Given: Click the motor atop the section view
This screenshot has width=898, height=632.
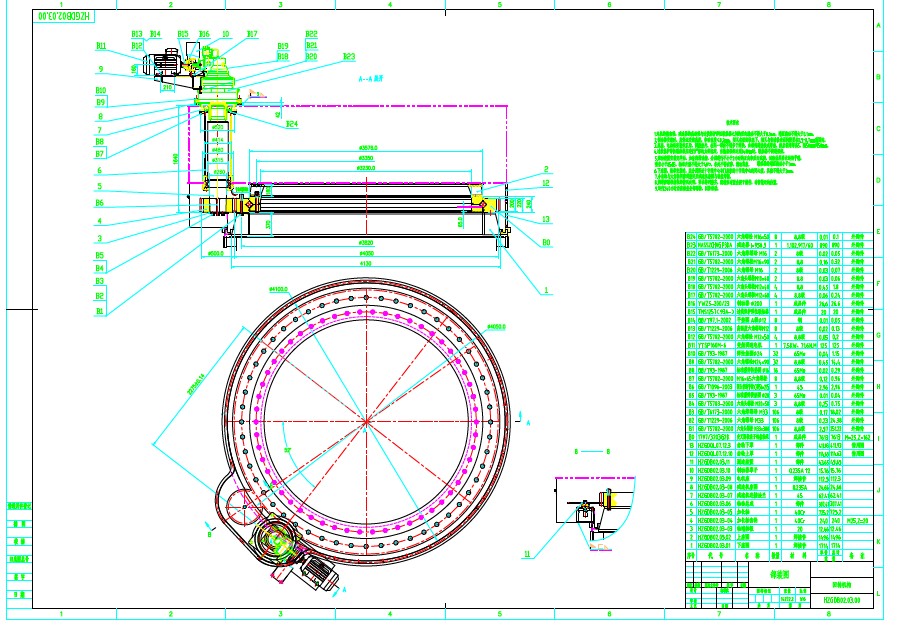Looking at the screenshot, I should point(162,65).
